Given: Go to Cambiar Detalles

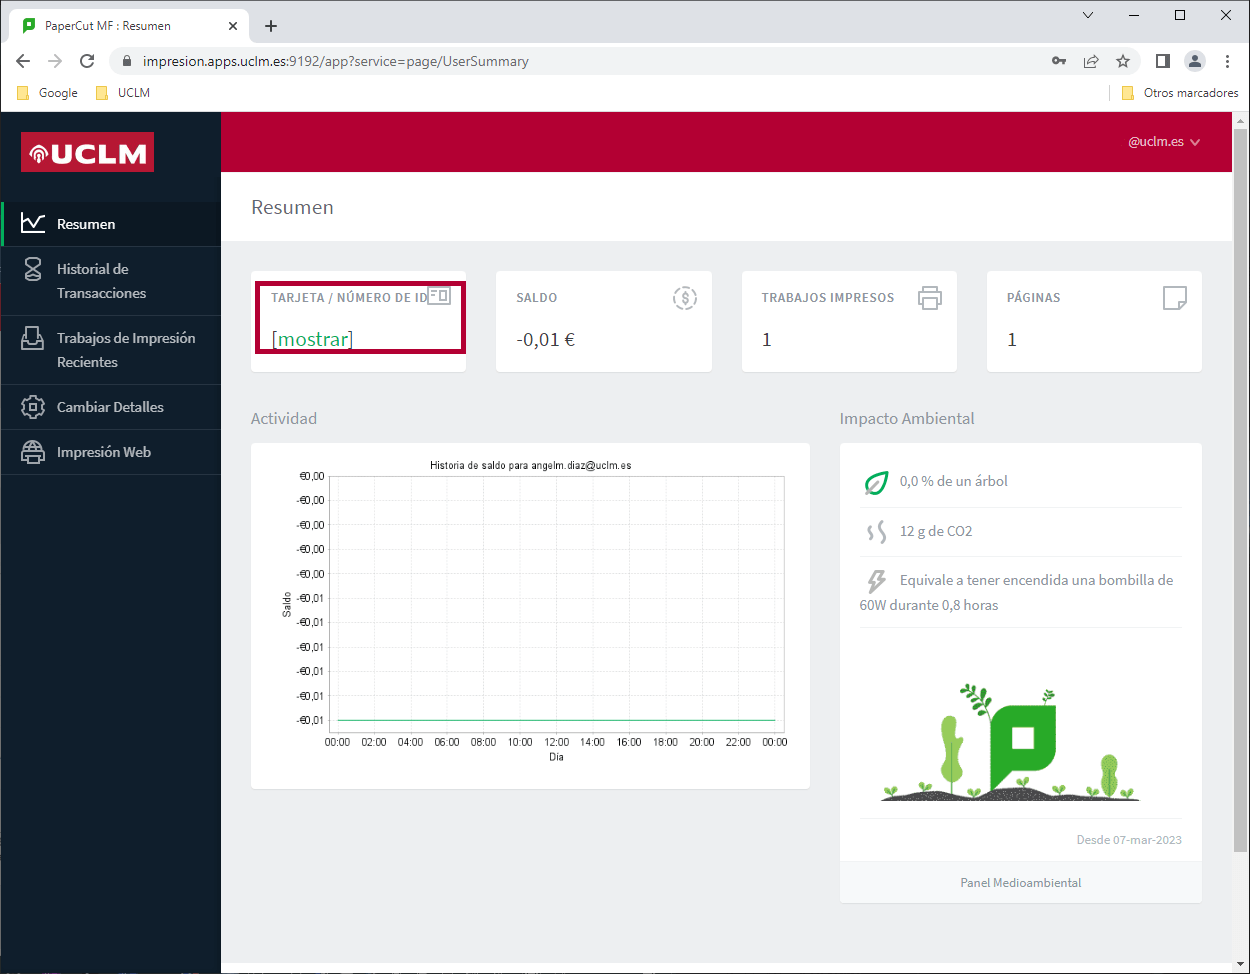Looking at the screenshot, I should [x=111, y=407].
